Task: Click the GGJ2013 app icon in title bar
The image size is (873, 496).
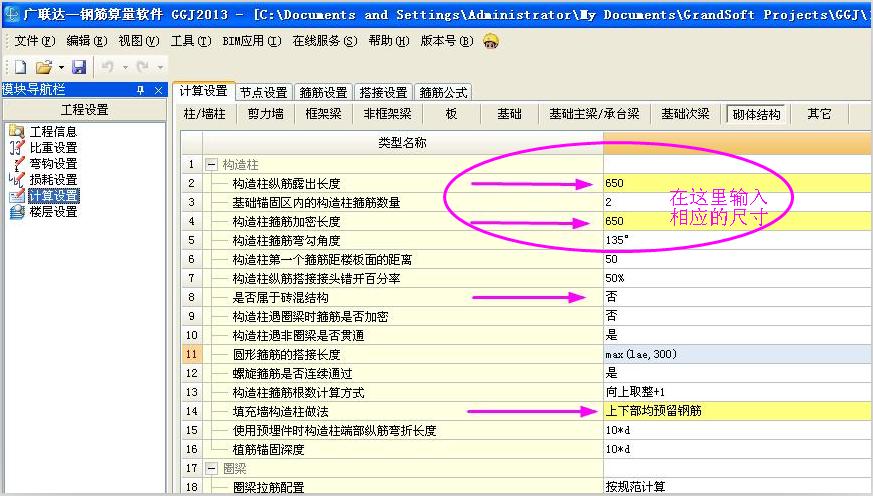Action: (11, 13)
